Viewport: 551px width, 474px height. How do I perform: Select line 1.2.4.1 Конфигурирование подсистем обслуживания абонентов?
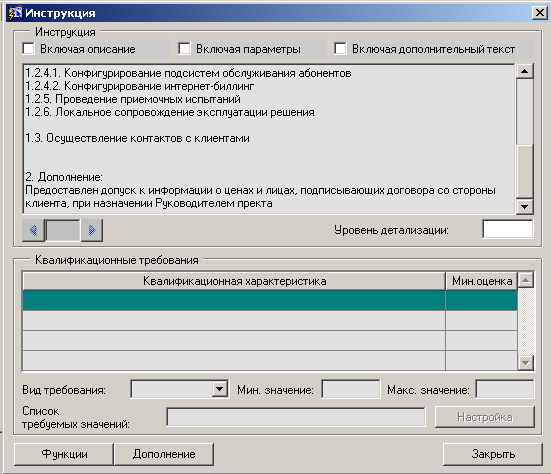click(188, 73)
